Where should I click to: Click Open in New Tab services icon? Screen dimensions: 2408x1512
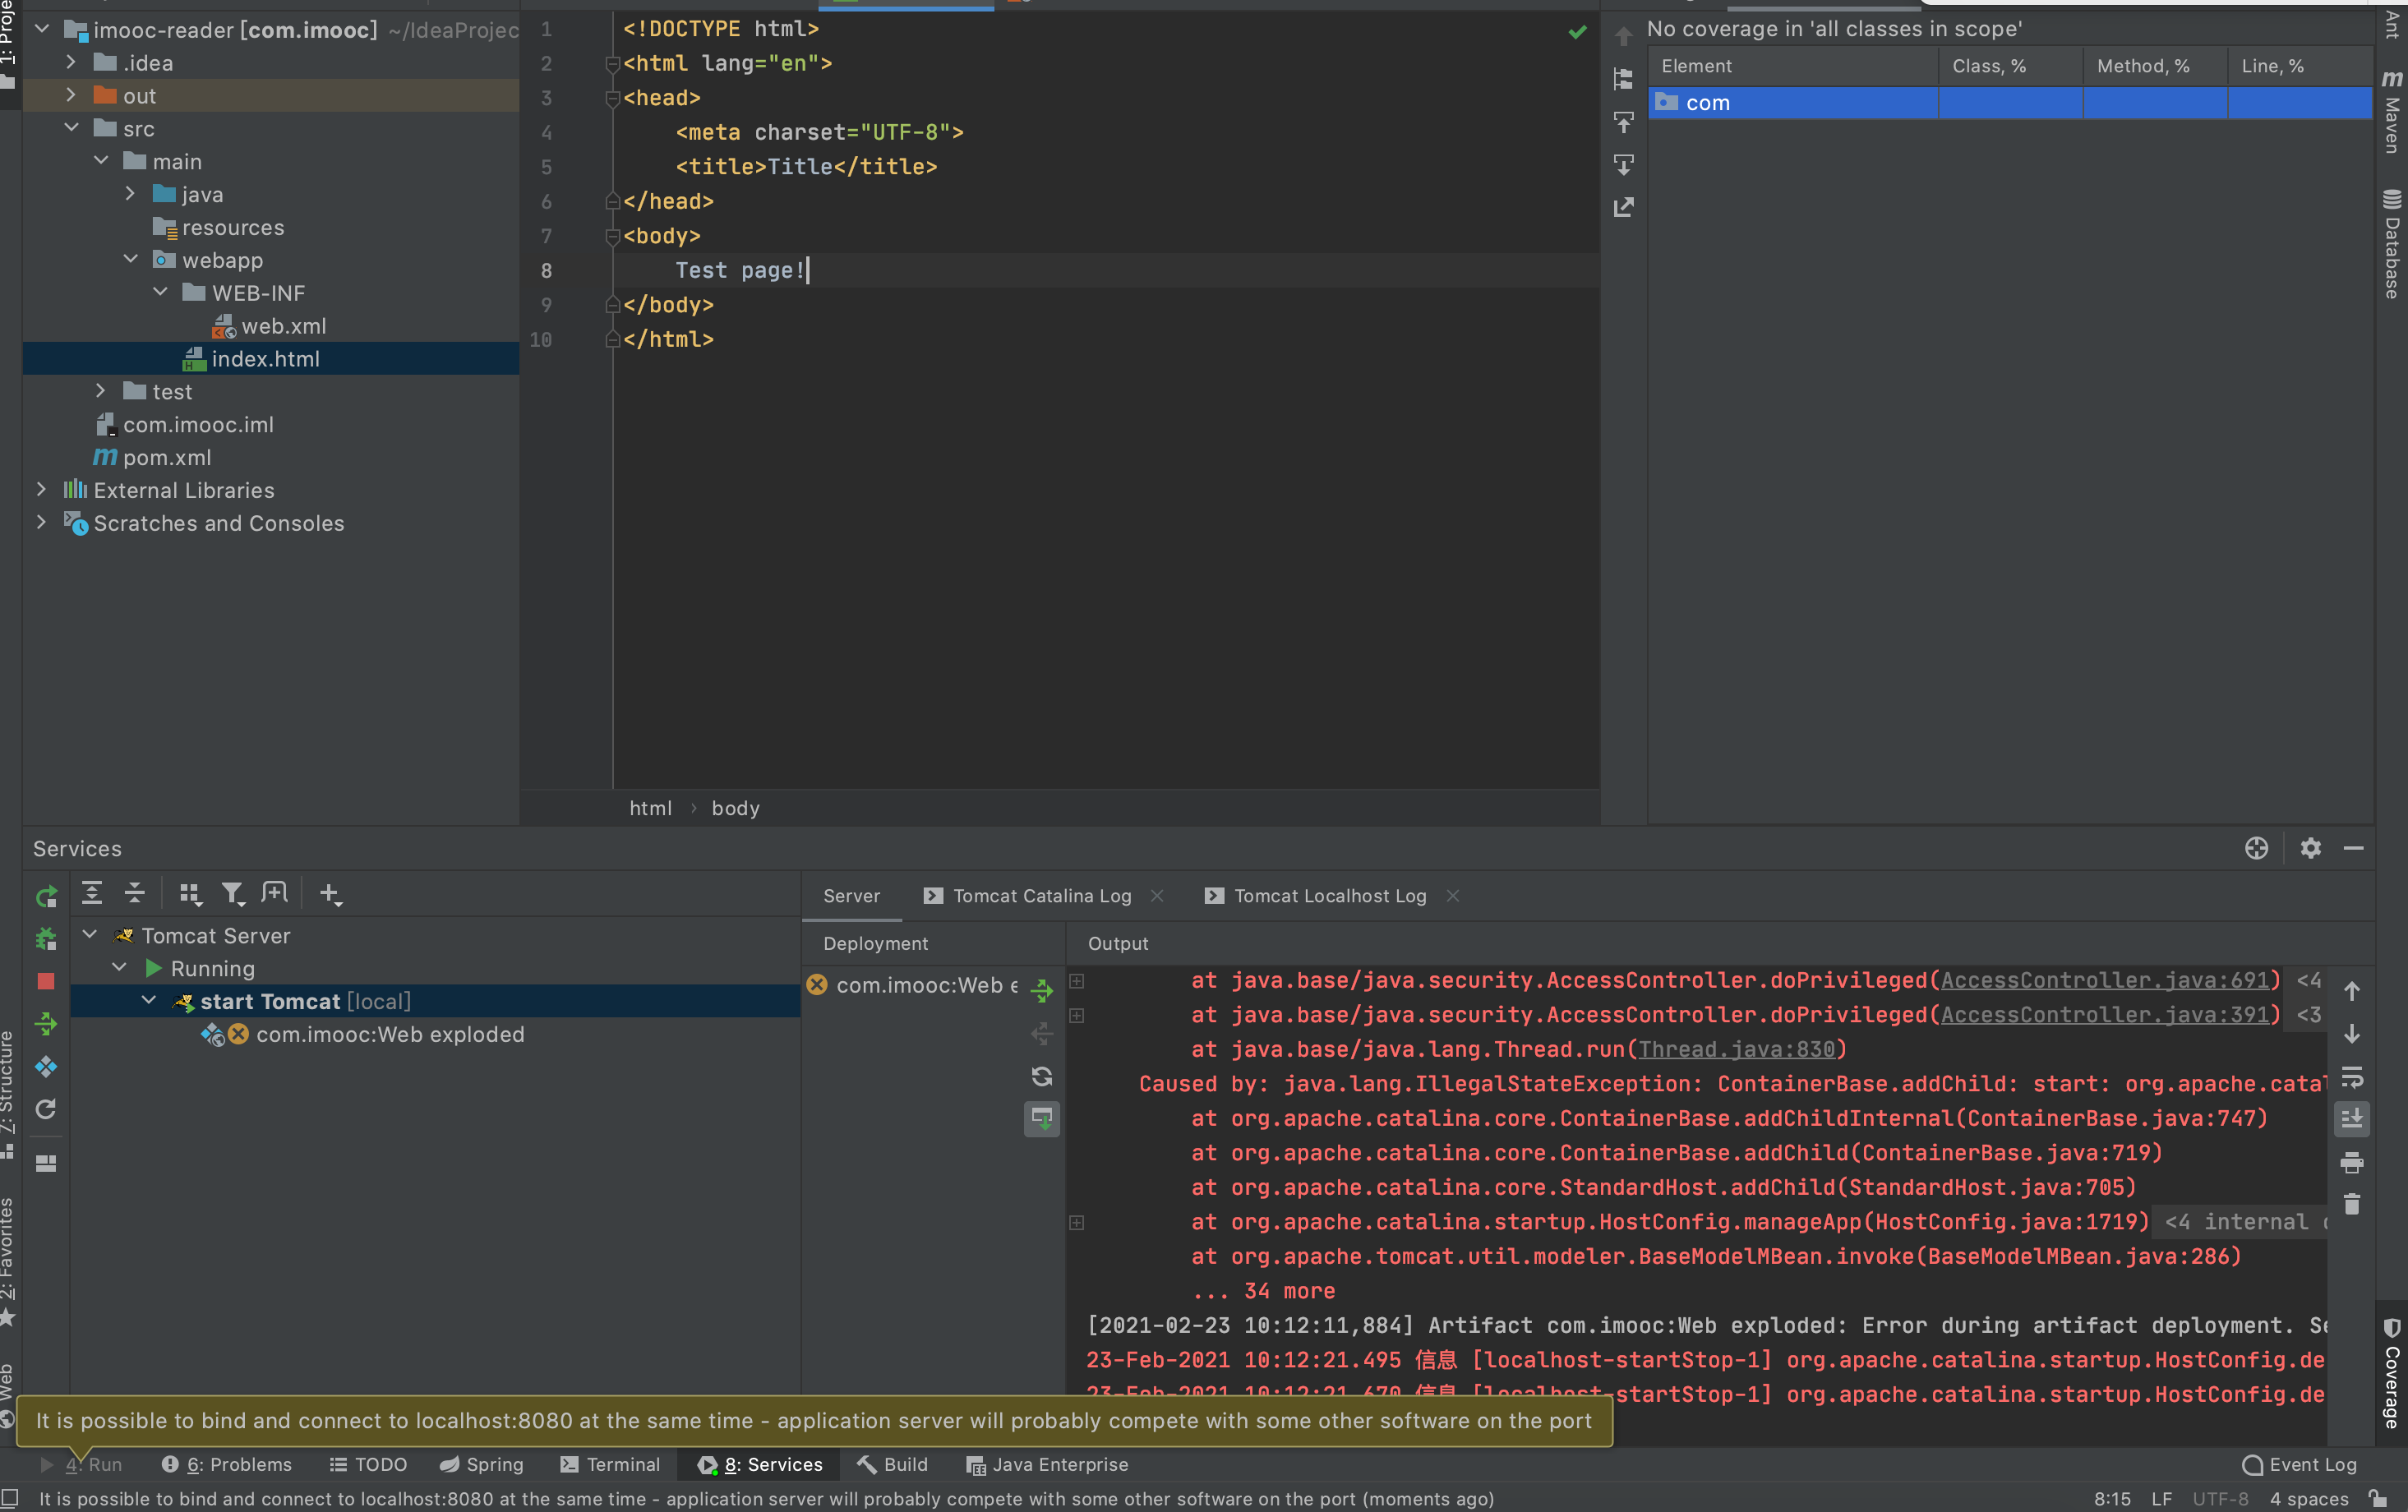pyautogui.click(x=274, y=892)
